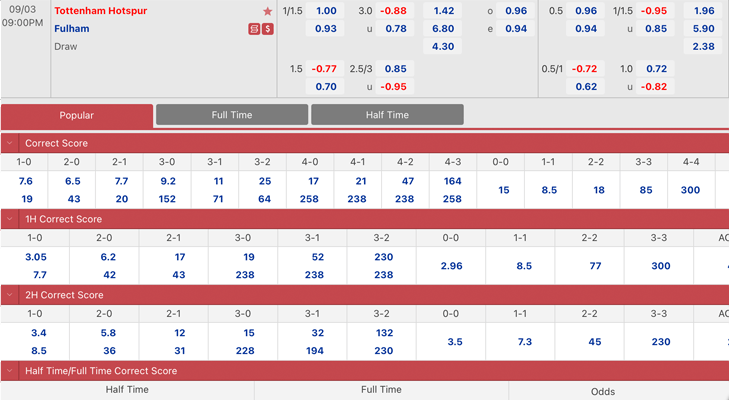
Task: Open Fulham team link
Action: 72,29
